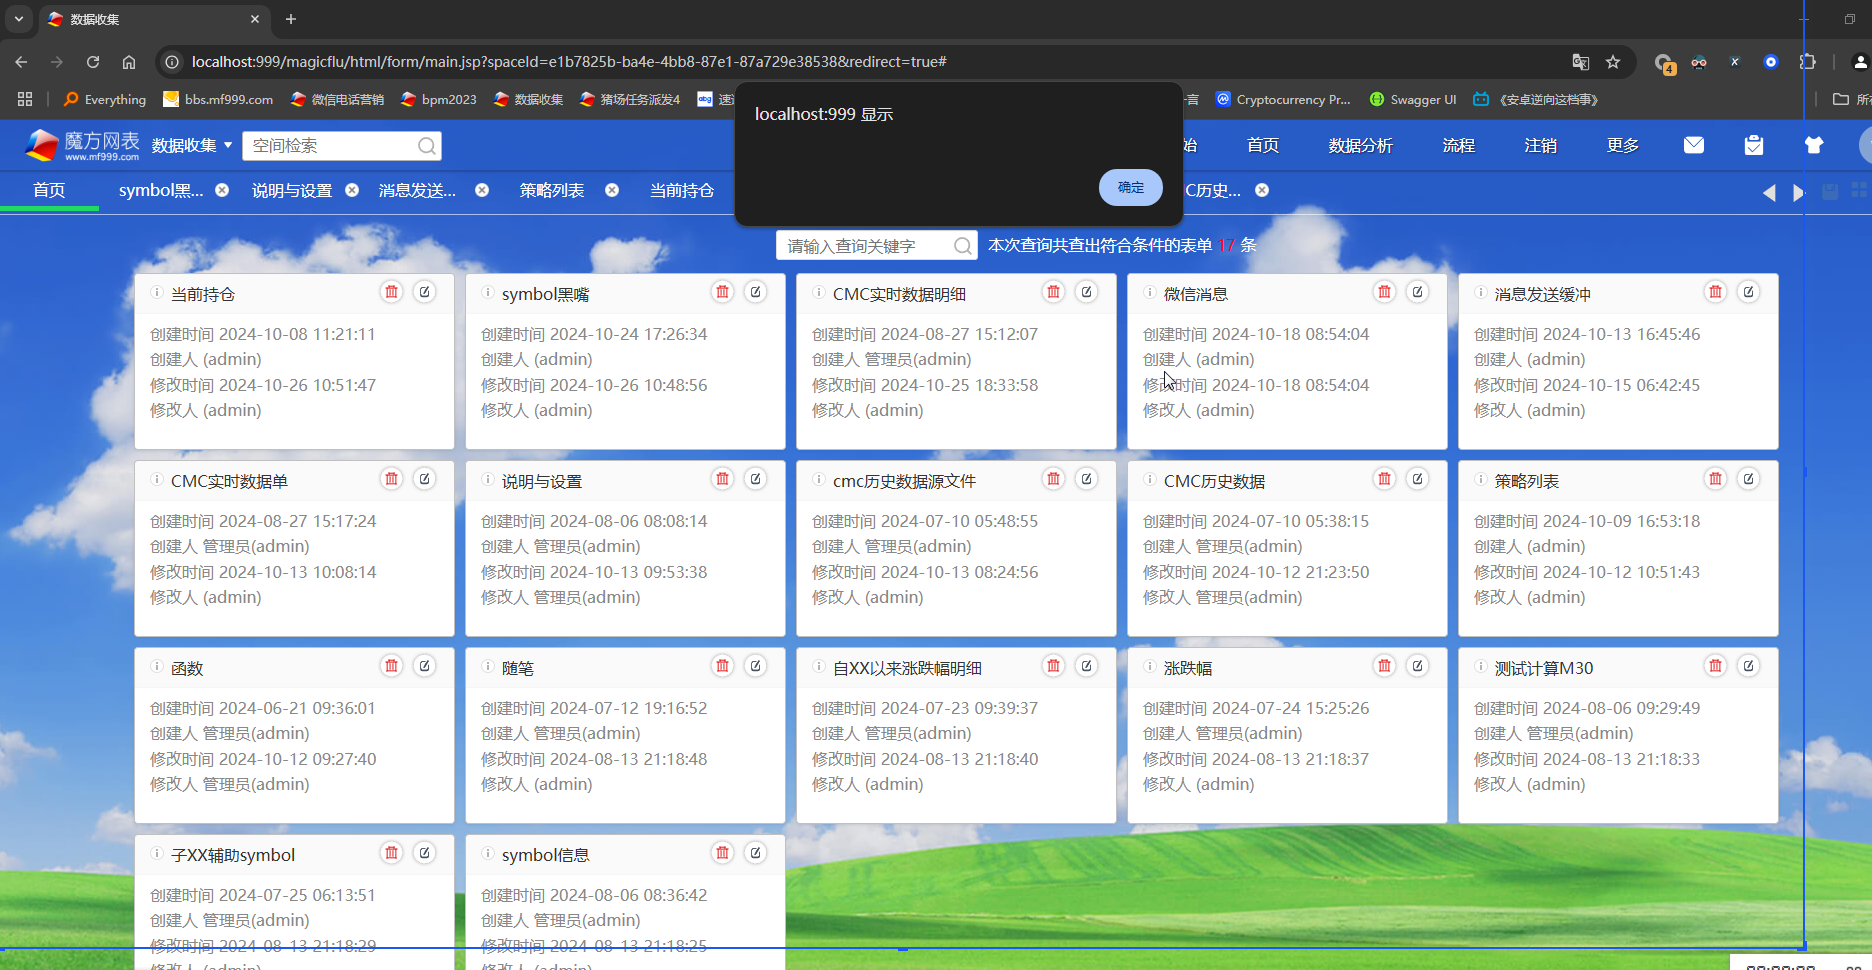Open the bpm2023 bookmark
Viewport: 1872px width, 970px height.
click(438, 99)
